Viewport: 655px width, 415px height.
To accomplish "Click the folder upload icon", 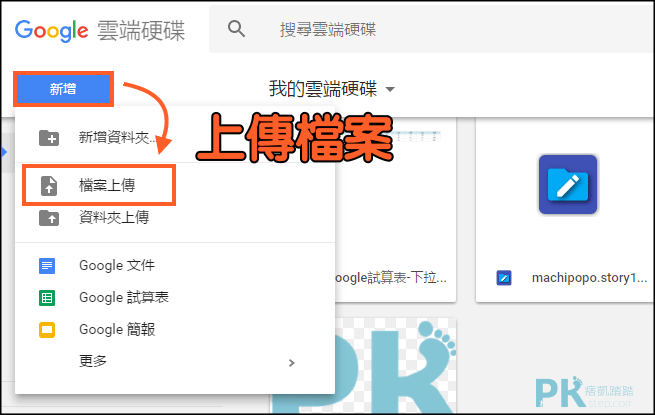I will point(49,218).
